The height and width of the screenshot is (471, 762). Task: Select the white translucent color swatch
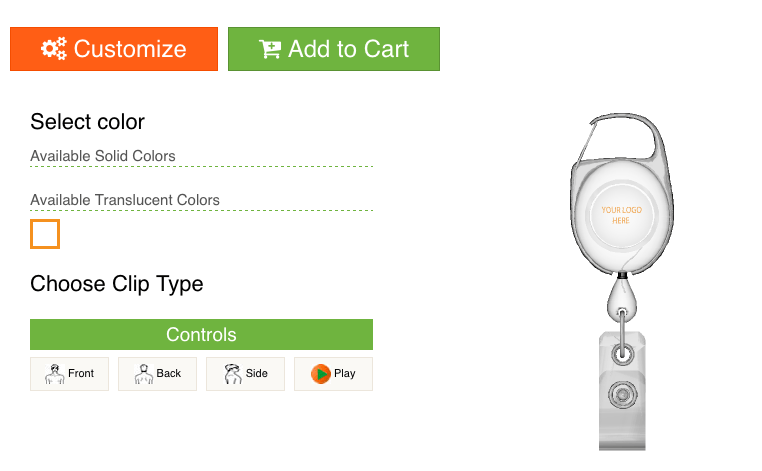click(45, 234)
